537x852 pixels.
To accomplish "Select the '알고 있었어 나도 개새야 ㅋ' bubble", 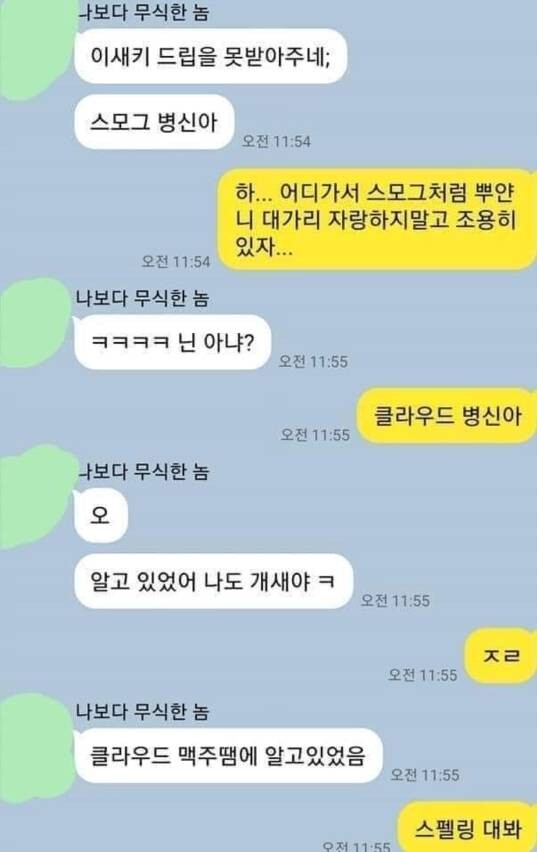I will pos(213,581).
